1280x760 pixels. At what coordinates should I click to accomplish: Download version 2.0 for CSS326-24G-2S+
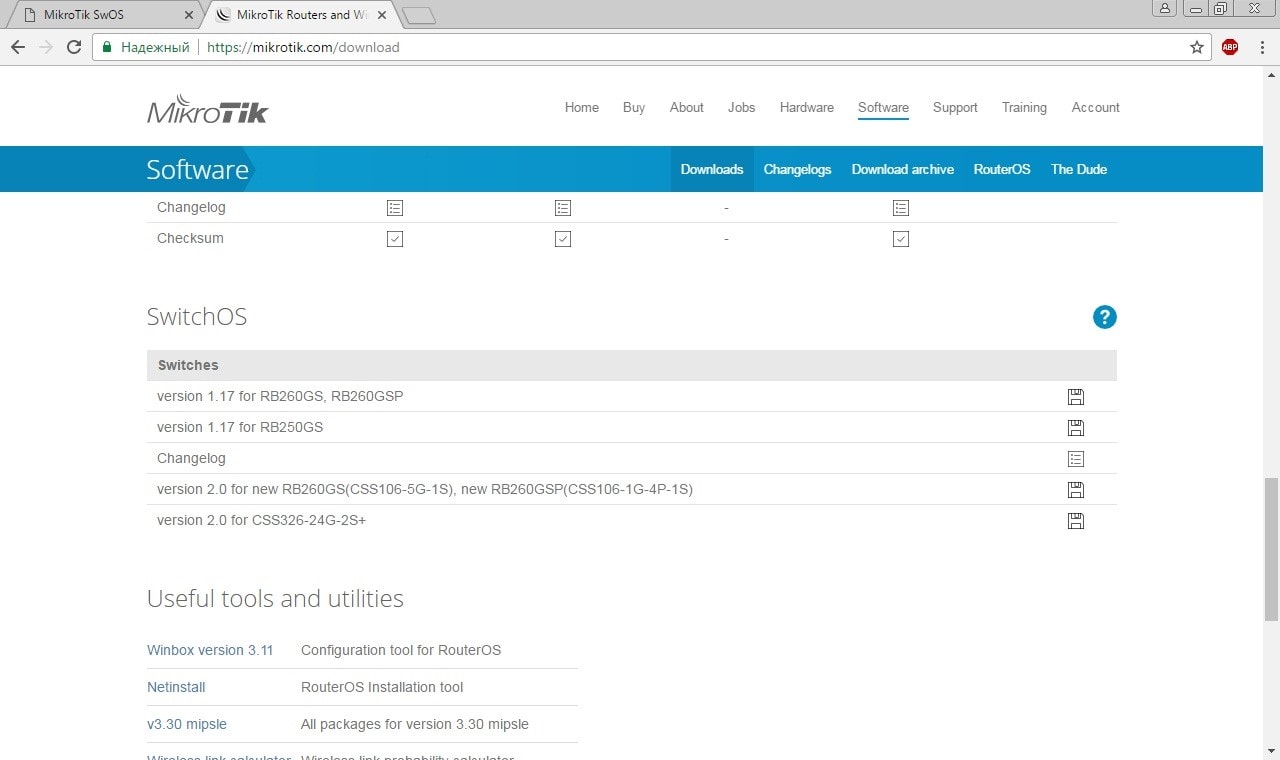point(1075,521)
